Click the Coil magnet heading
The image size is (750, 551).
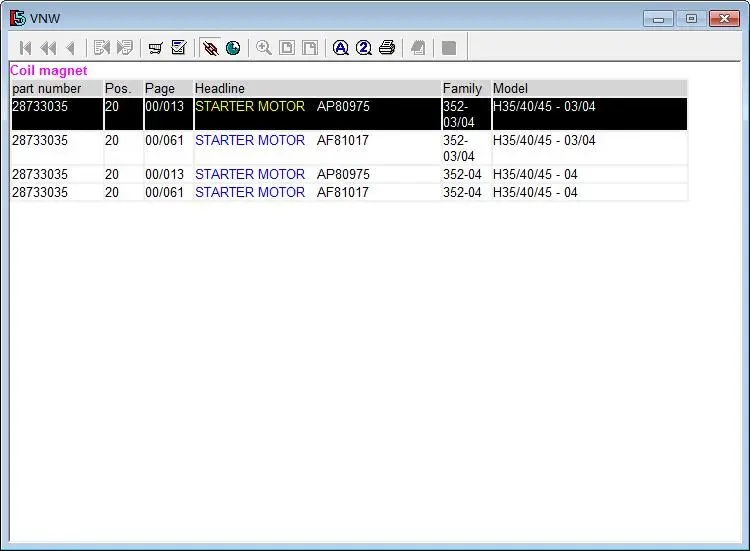click(x=49, y=70)
